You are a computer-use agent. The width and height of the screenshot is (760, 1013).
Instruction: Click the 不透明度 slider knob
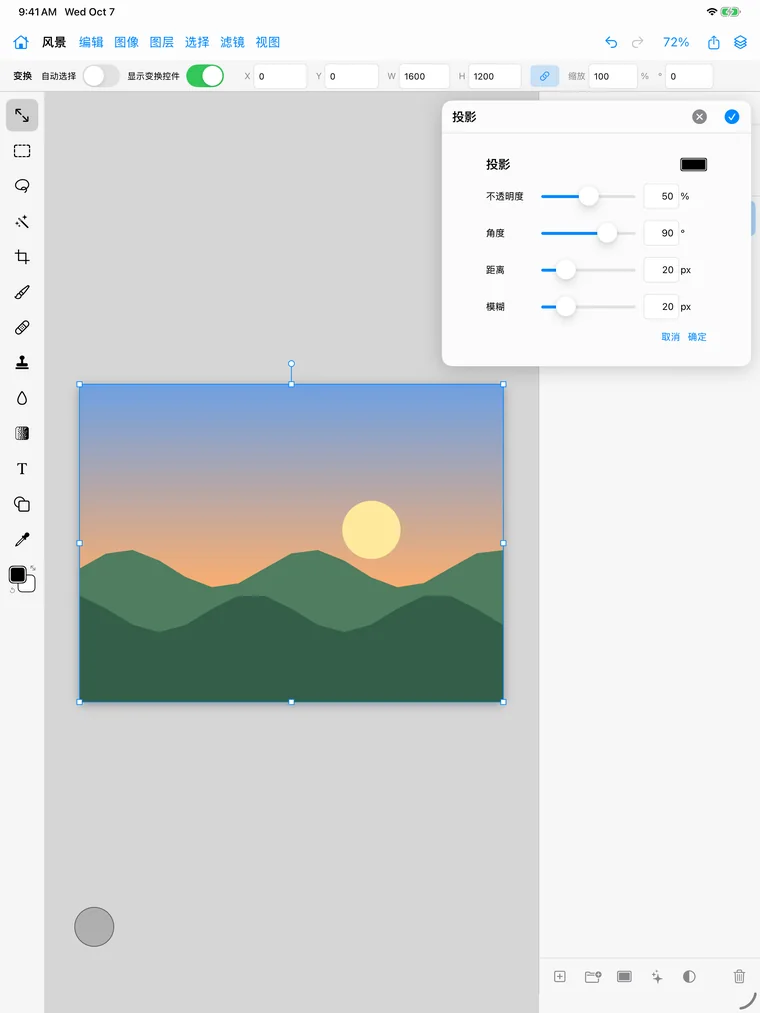[x=588, y=196]
